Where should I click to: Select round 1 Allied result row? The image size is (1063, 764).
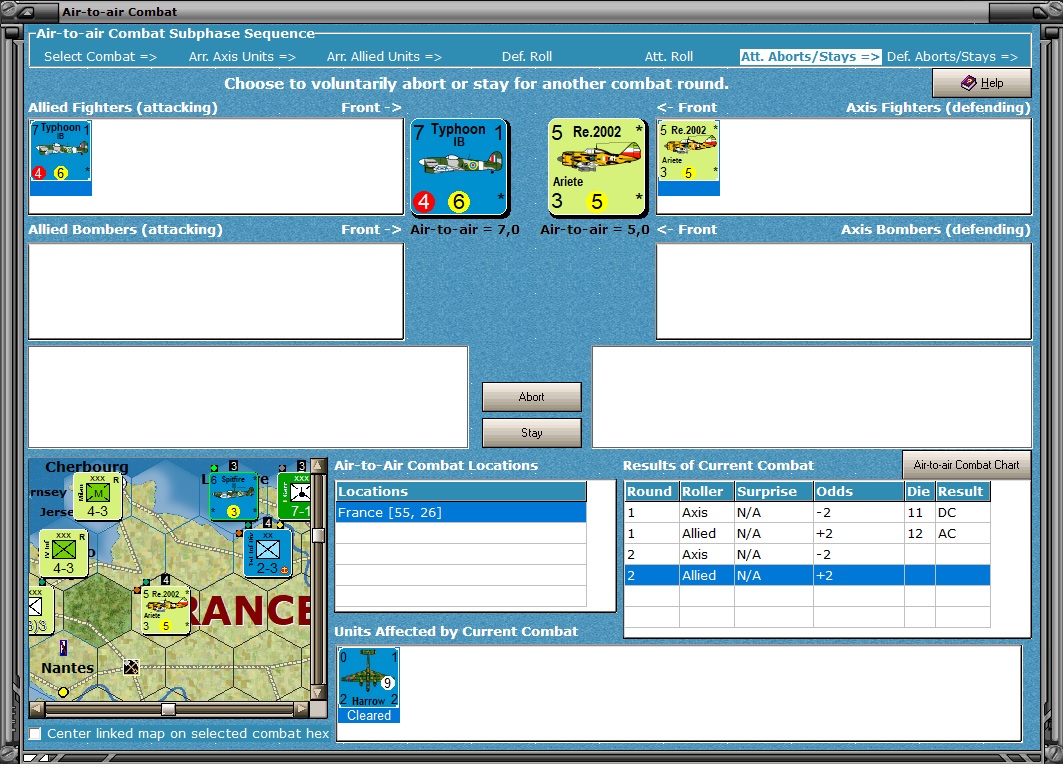(x=807, y=534)
